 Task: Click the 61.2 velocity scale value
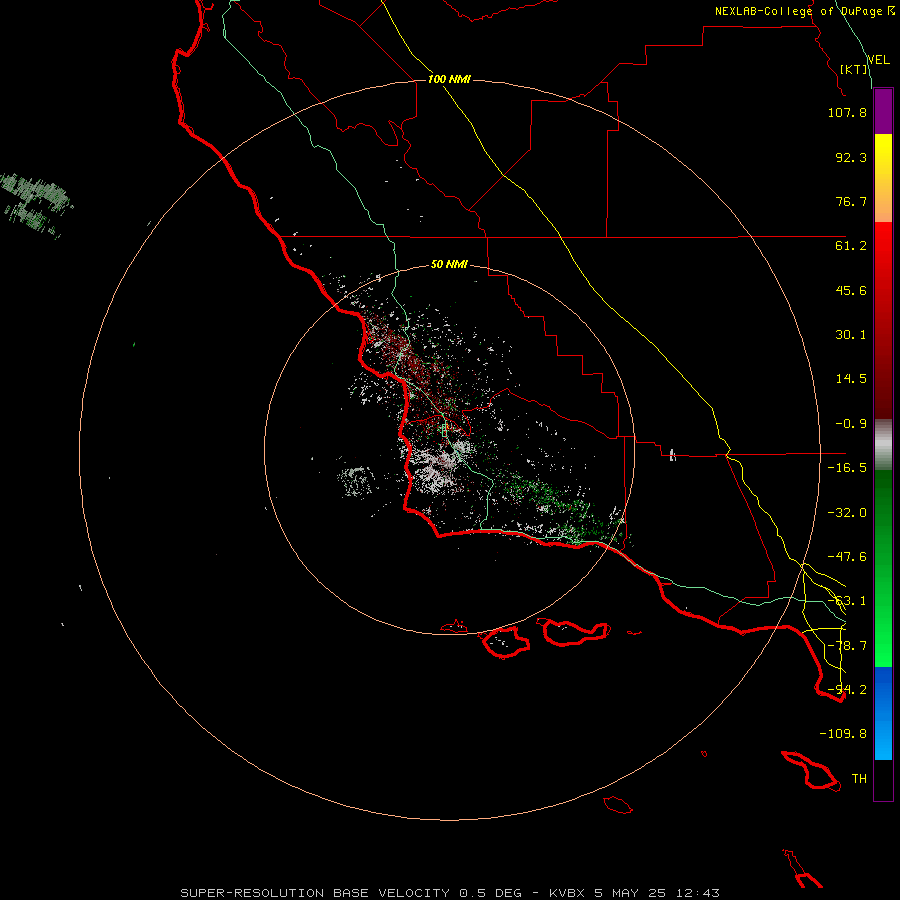pos(851,246)
